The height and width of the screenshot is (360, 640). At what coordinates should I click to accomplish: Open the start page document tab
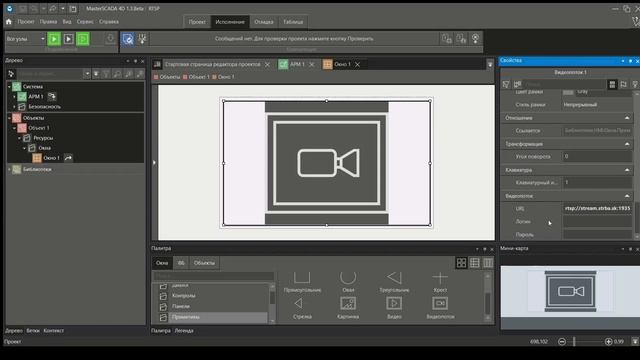(x=212, y=64)
